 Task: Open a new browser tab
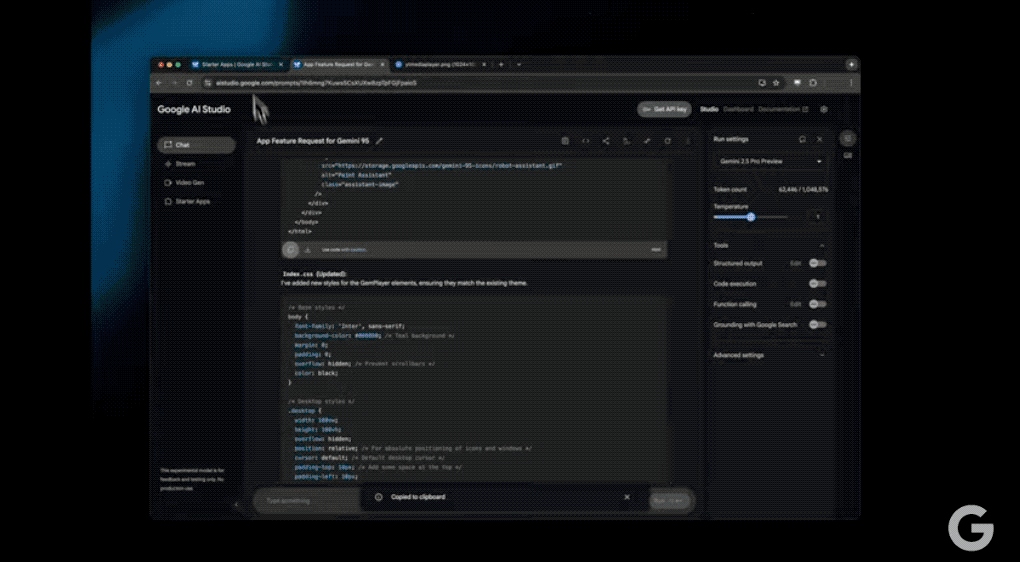(501, 64)
